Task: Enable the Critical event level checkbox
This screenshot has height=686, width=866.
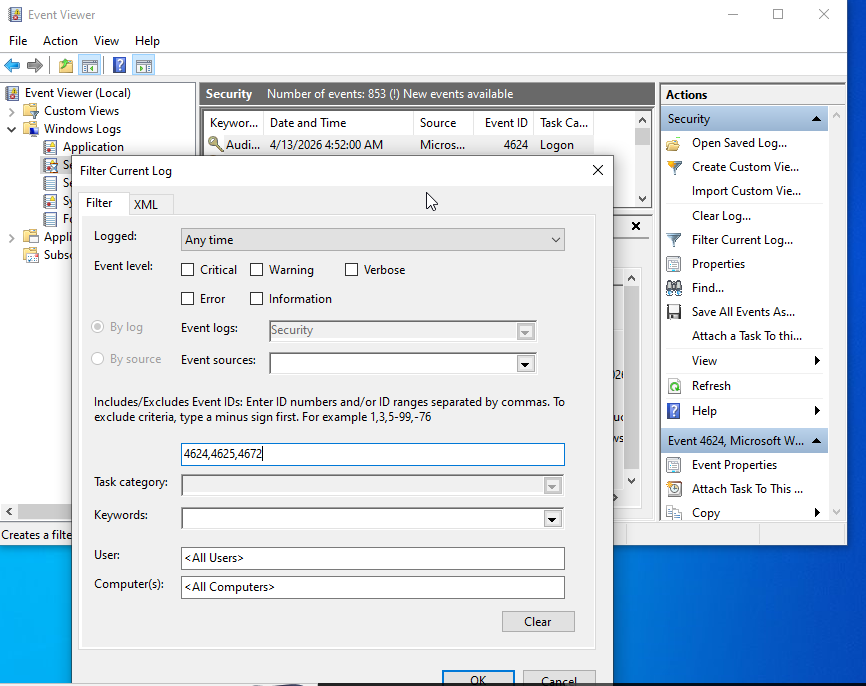Action: 188,270
